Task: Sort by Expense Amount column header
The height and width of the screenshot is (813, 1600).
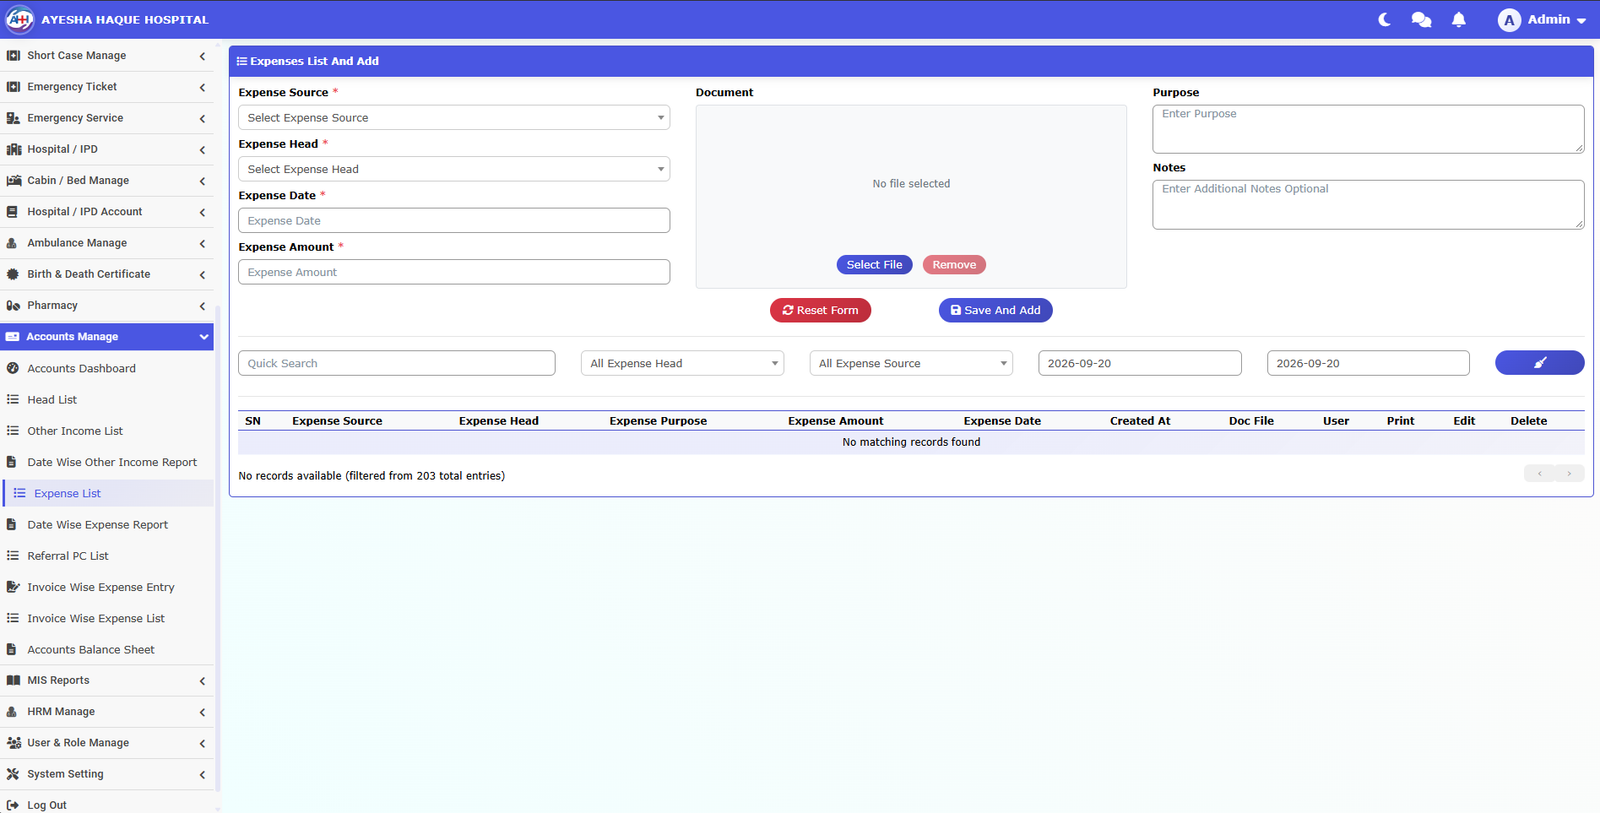Action: [835, 421]
